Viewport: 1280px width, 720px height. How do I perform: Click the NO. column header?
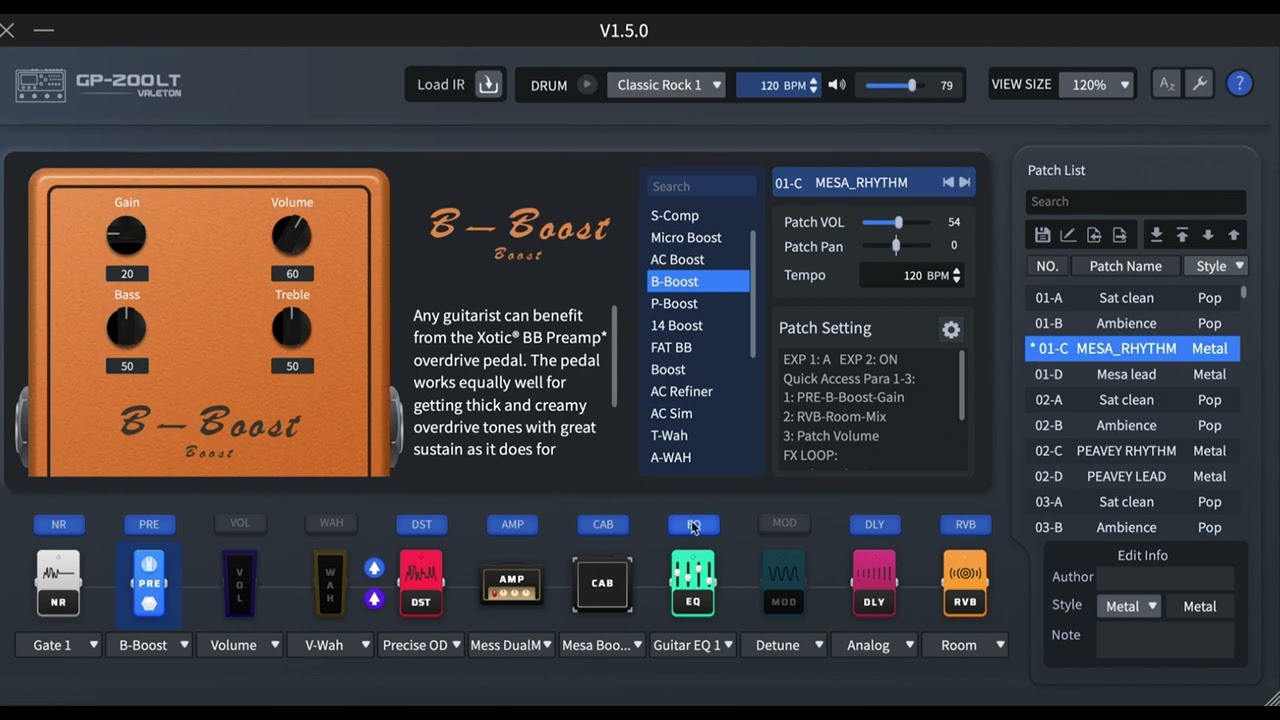1047,266
